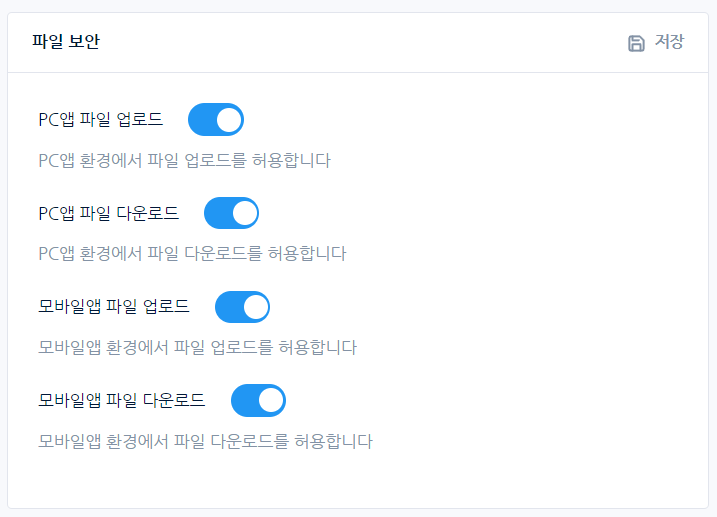Click white knob of 모바일앱 파일 업로드 switch
The width and height of the screenshot is (717, 517).
(x=255, y=307)
